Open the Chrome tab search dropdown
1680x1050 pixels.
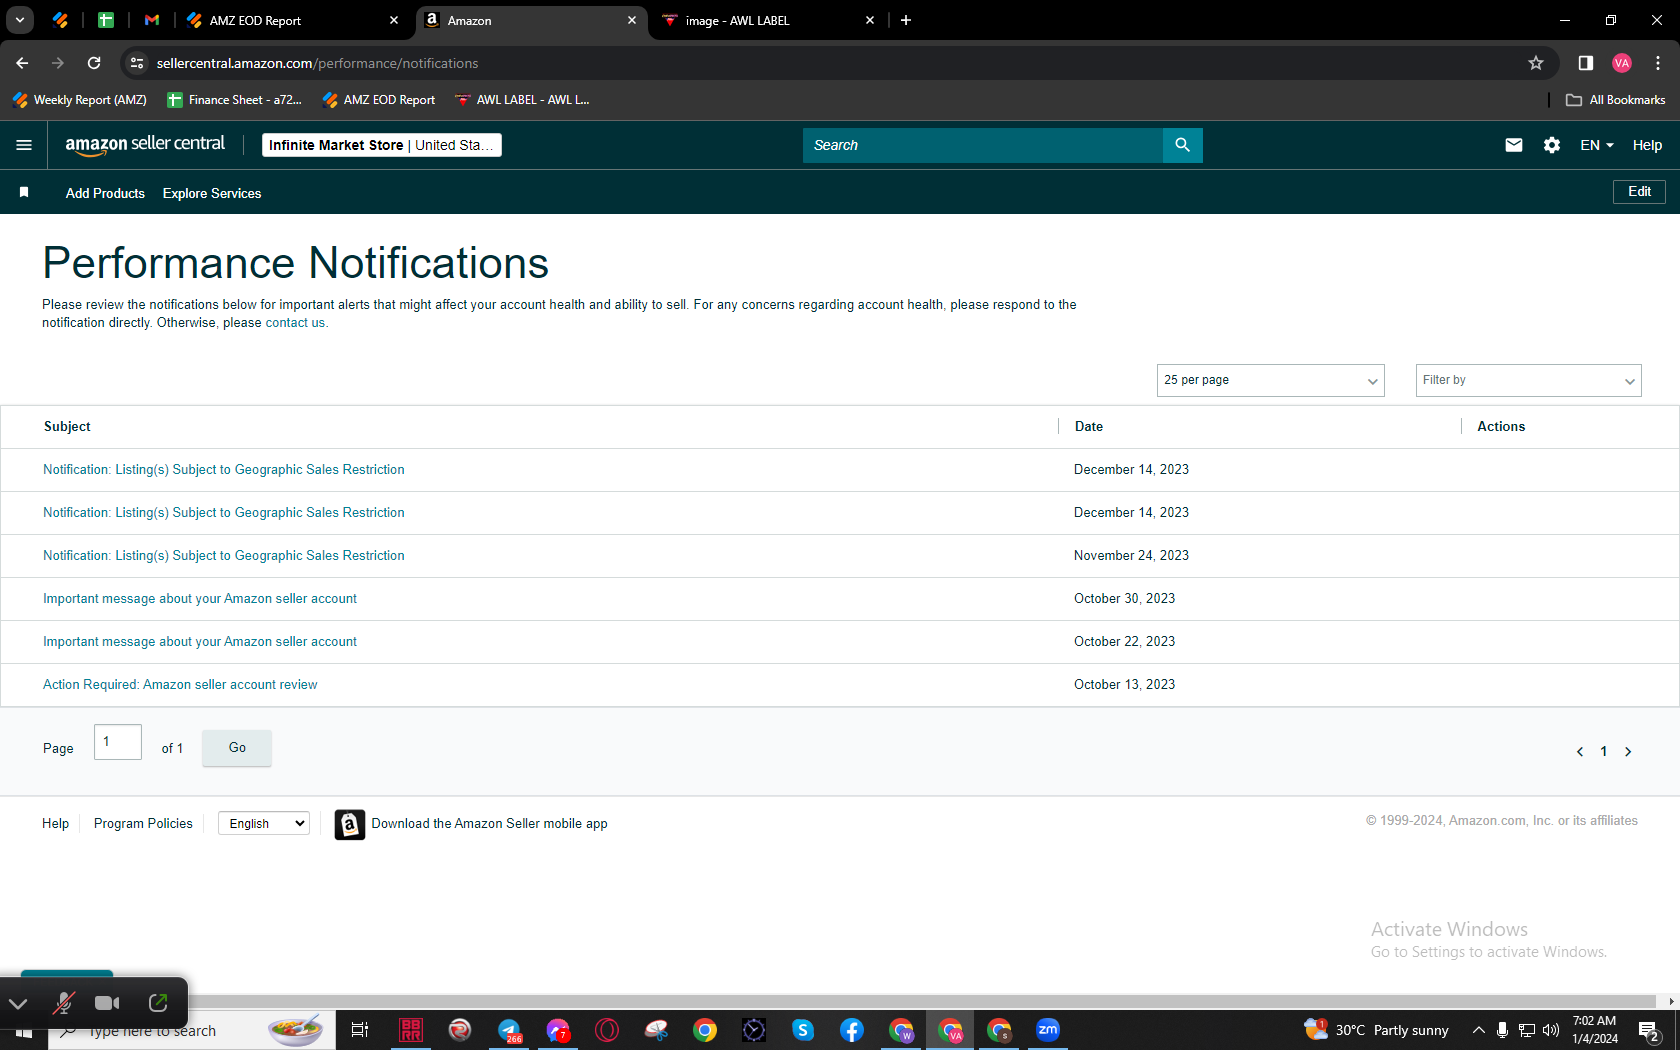click(19, 20)
